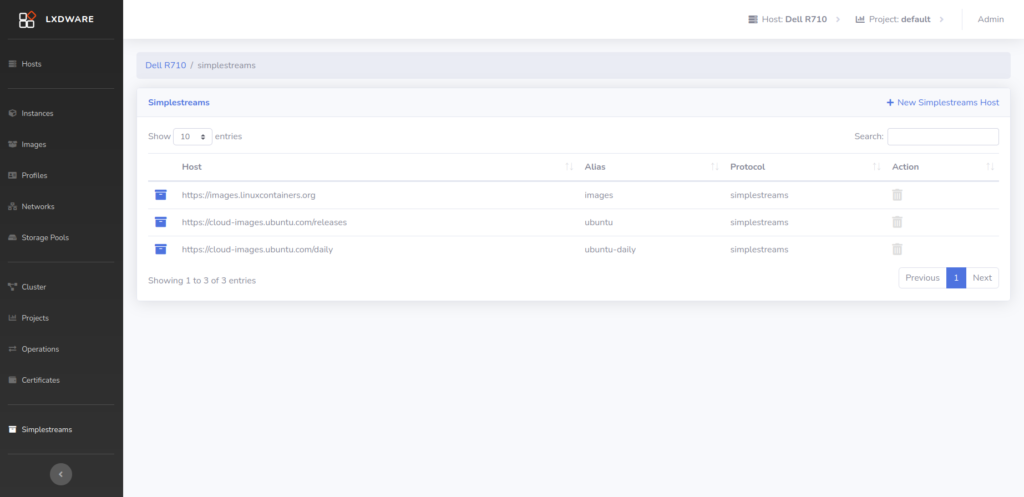Click archive icon for ubuntu-daily row
Viewport: 1024px width, 497px height.
click(x=161, y=249)
